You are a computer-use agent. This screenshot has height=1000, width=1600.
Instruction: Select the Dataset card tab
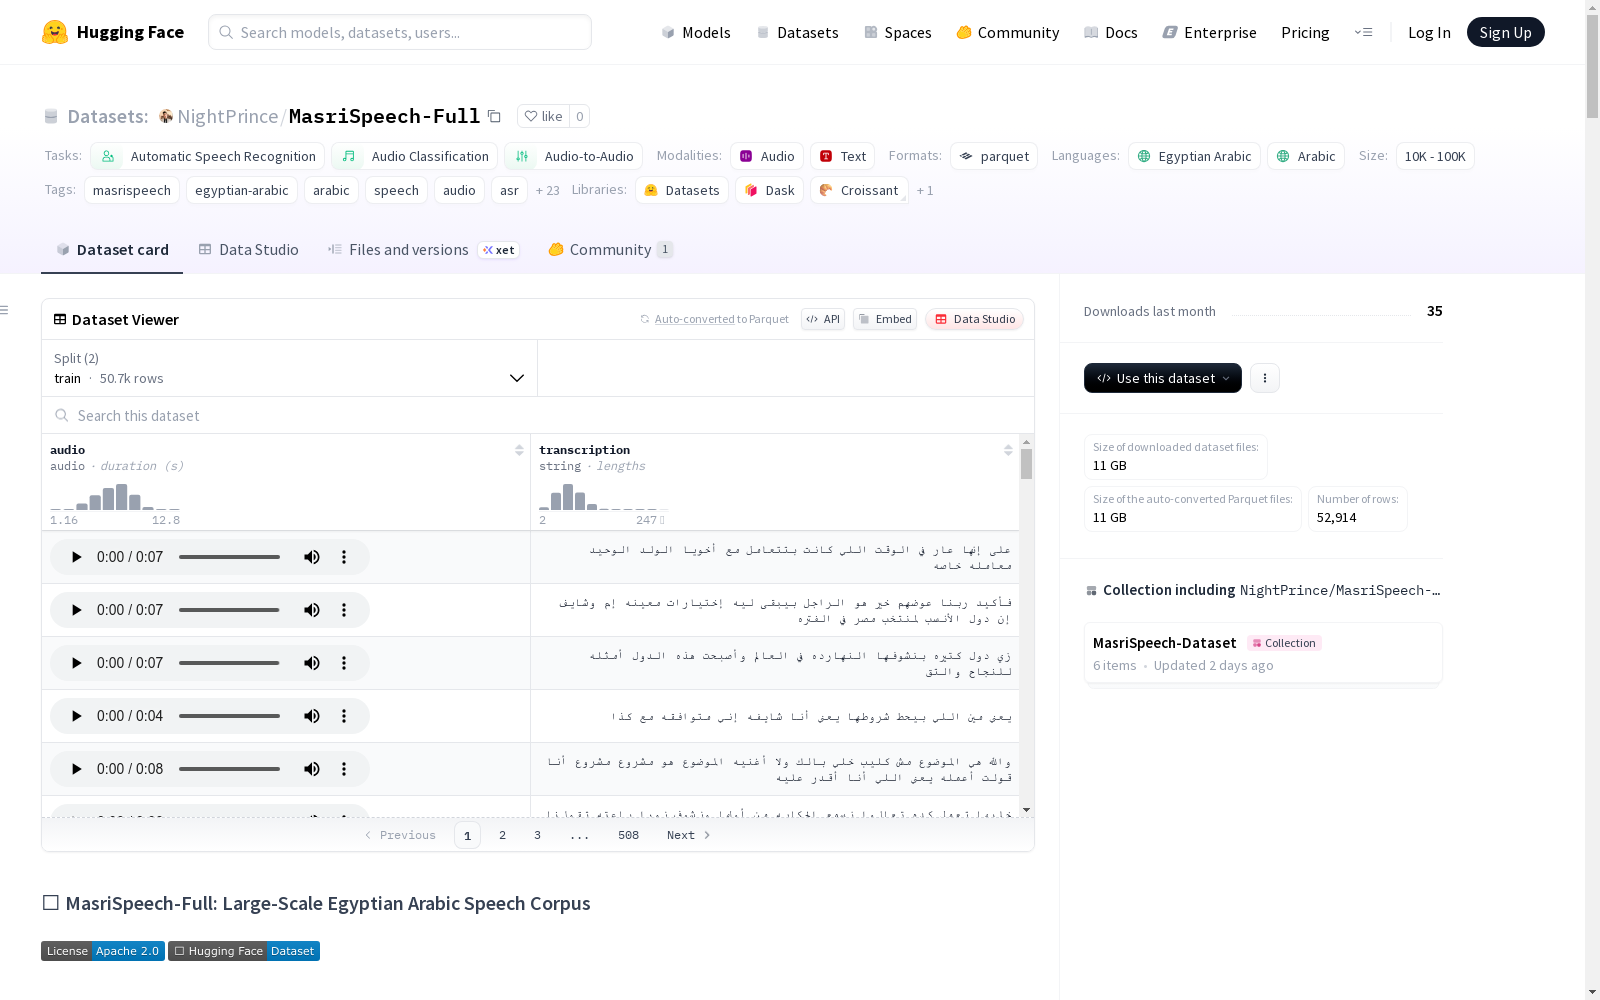point(112,250)
